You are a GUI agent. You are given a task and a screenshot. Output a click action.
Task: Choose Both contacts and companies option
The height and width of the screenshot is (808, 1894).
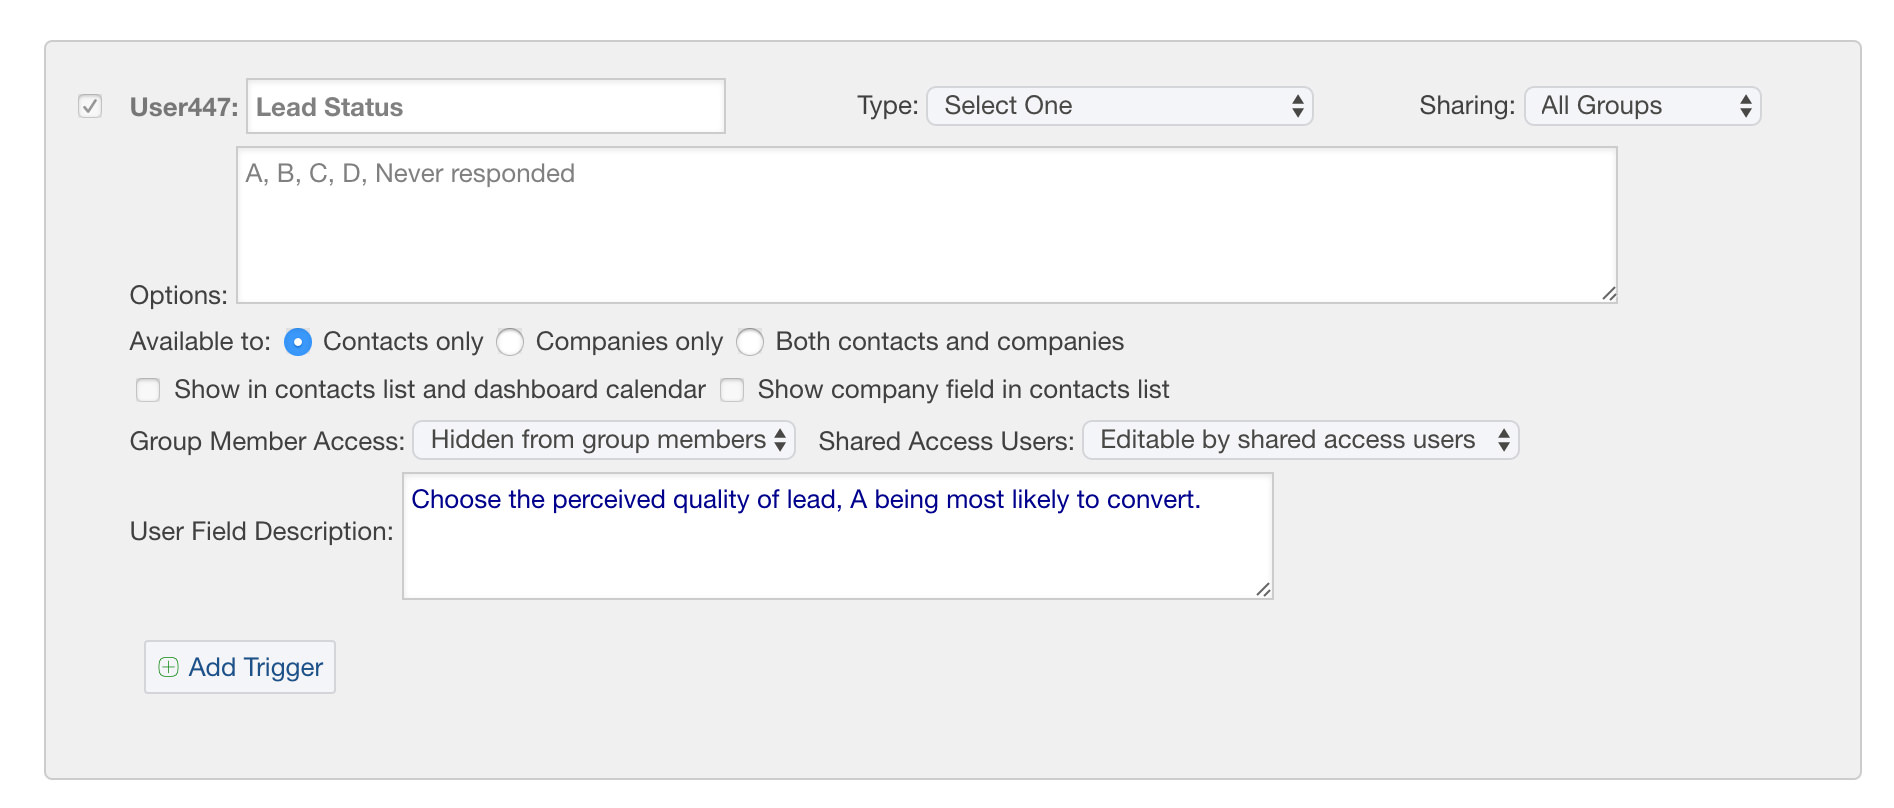click(x=750, y=342)
